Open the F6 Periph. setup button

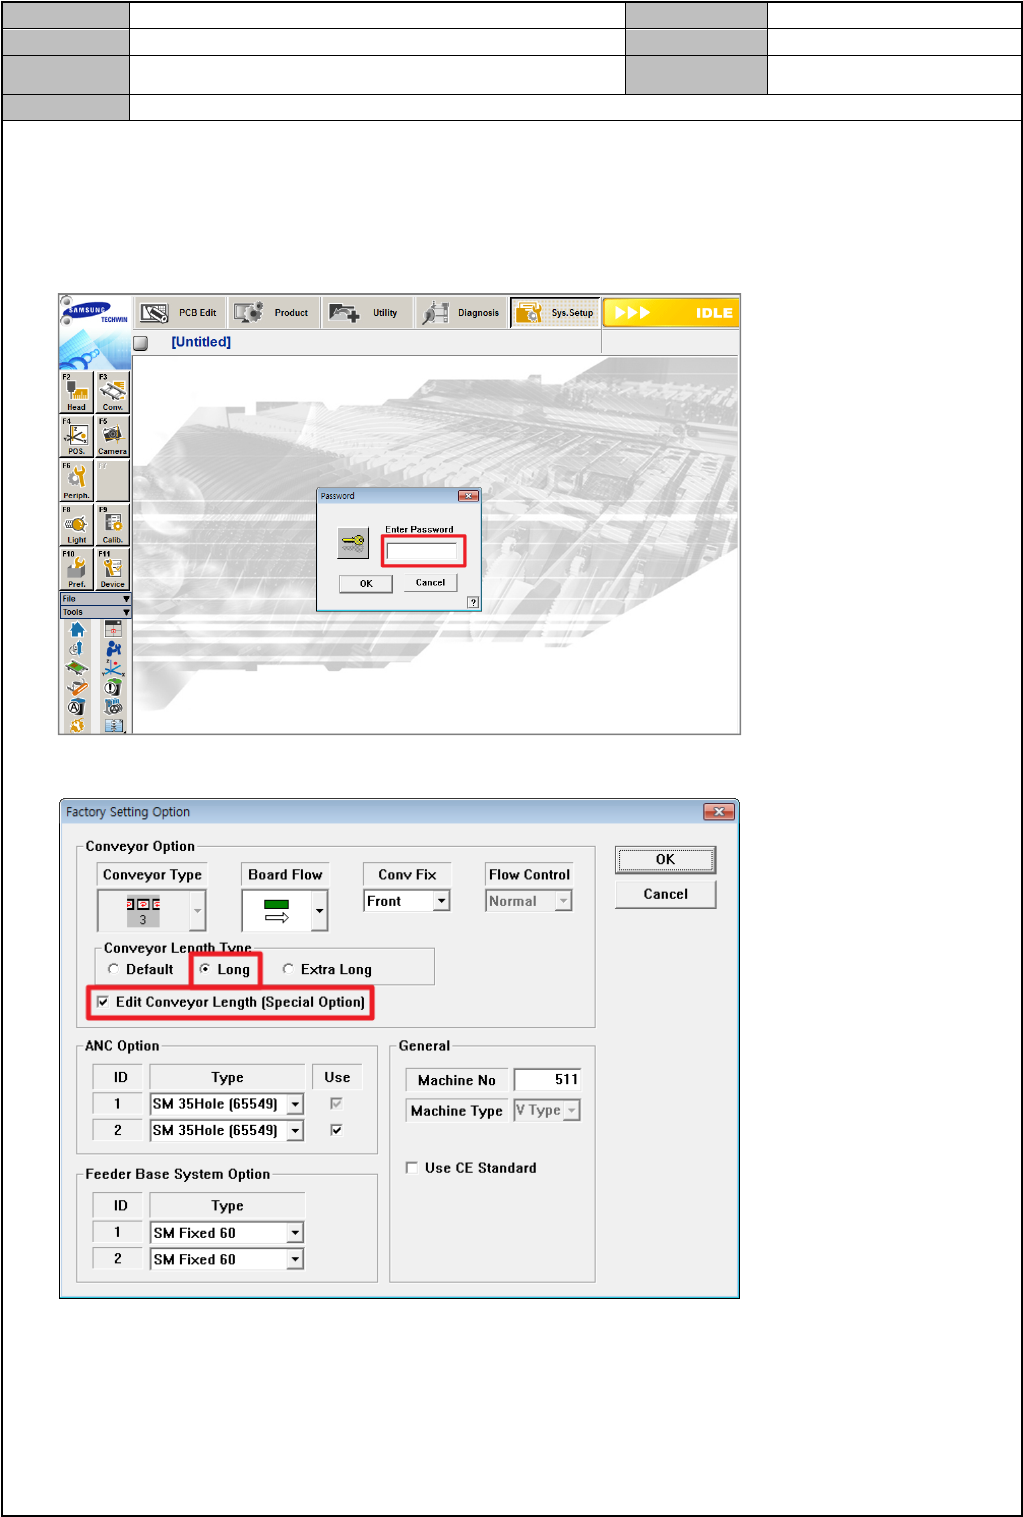click(x=76, y=480)
